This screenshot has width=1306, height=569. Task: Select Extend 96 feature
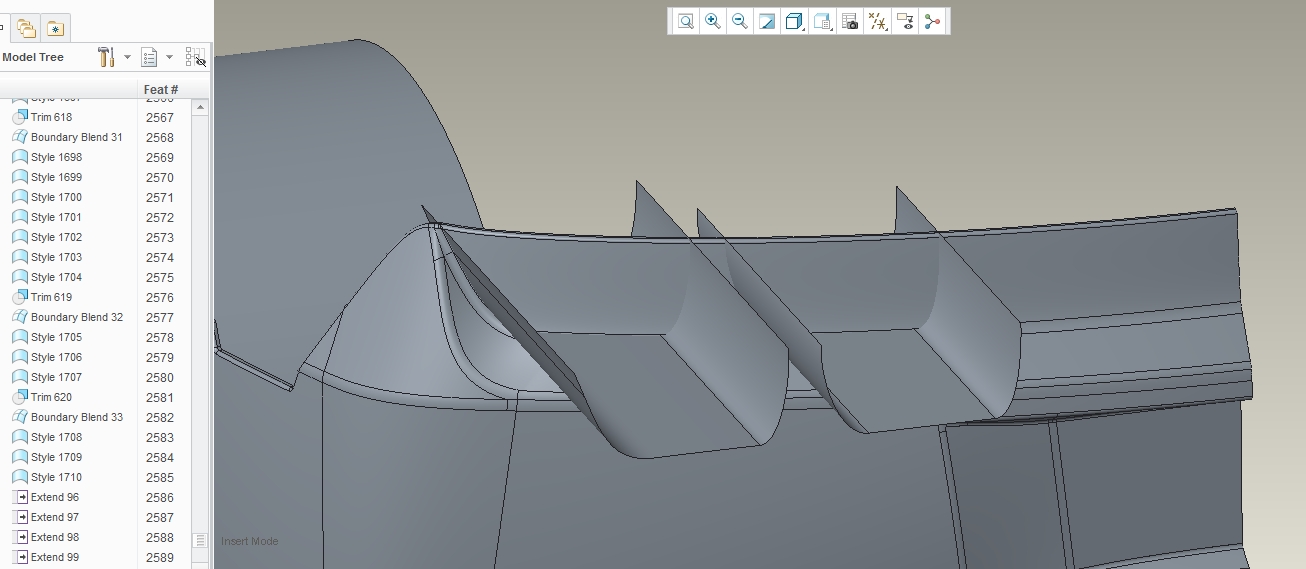click(55, 497)
